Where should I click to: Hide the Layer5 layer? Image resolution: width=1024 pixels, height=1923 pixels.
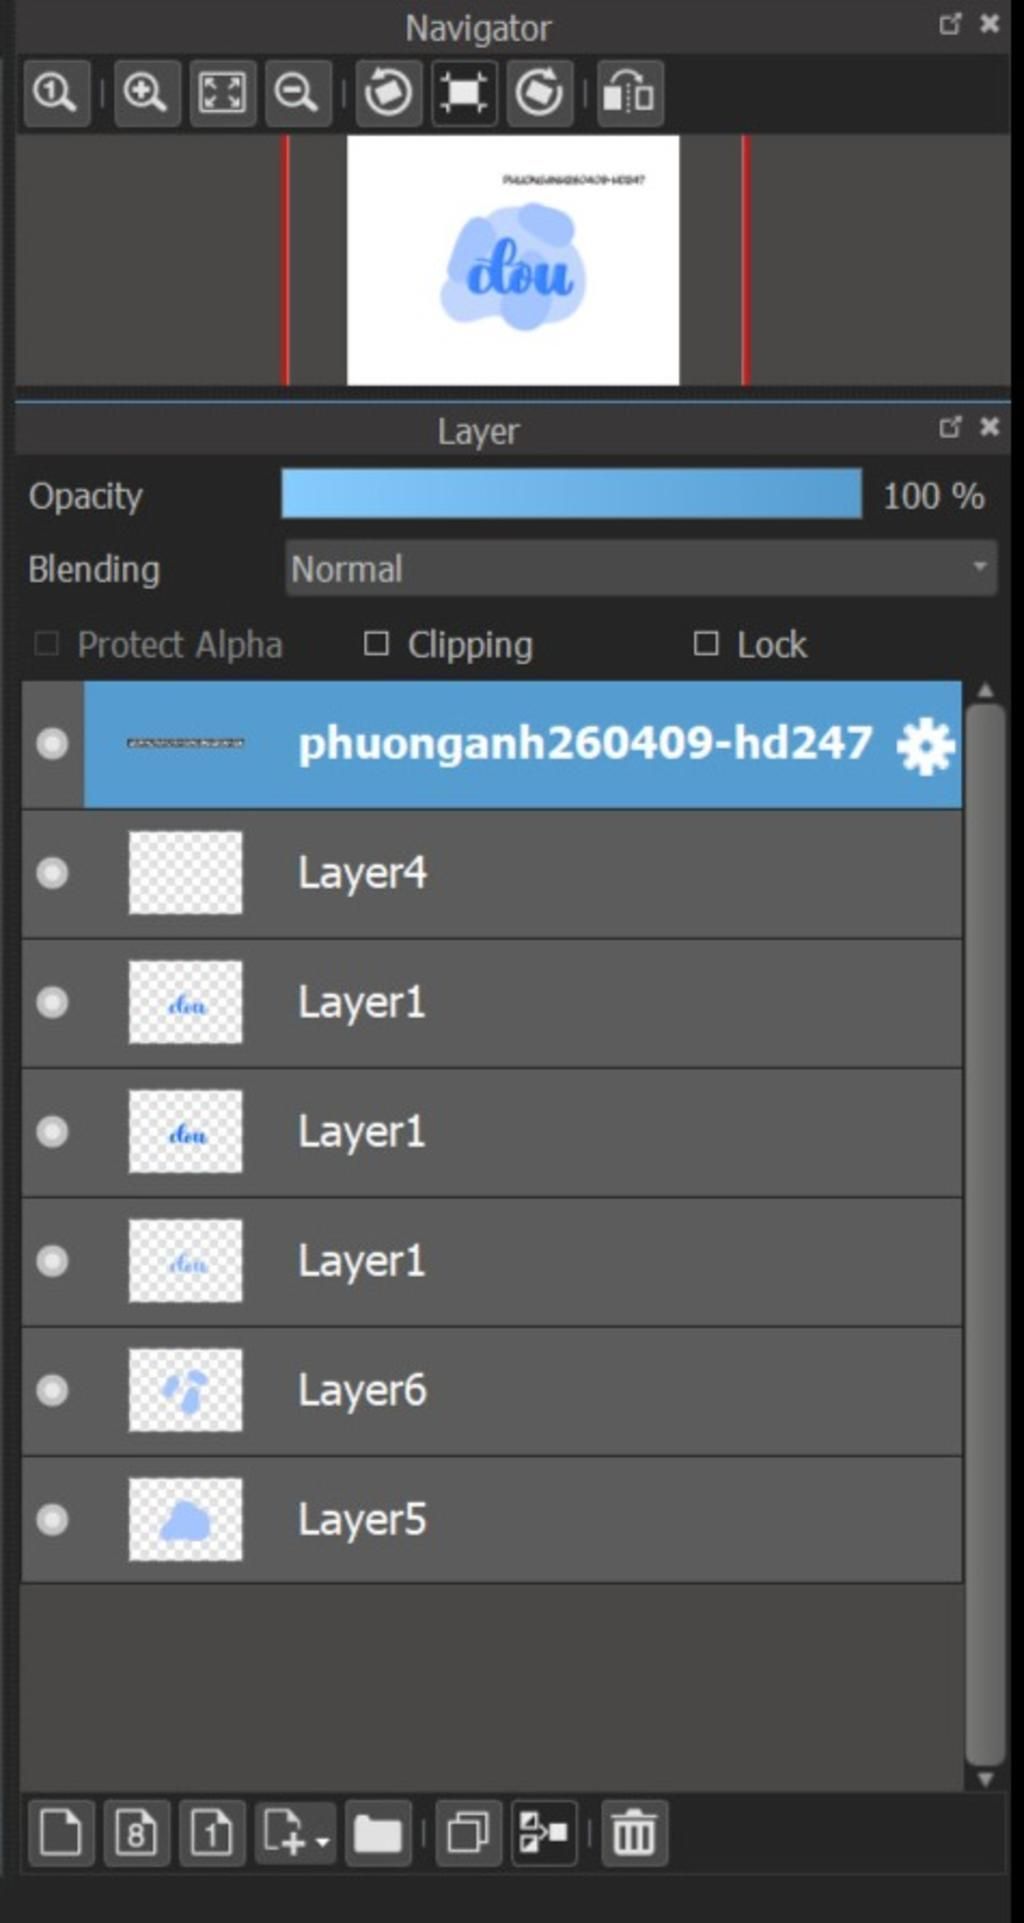pyautogui.click(x=52, y=1520)
